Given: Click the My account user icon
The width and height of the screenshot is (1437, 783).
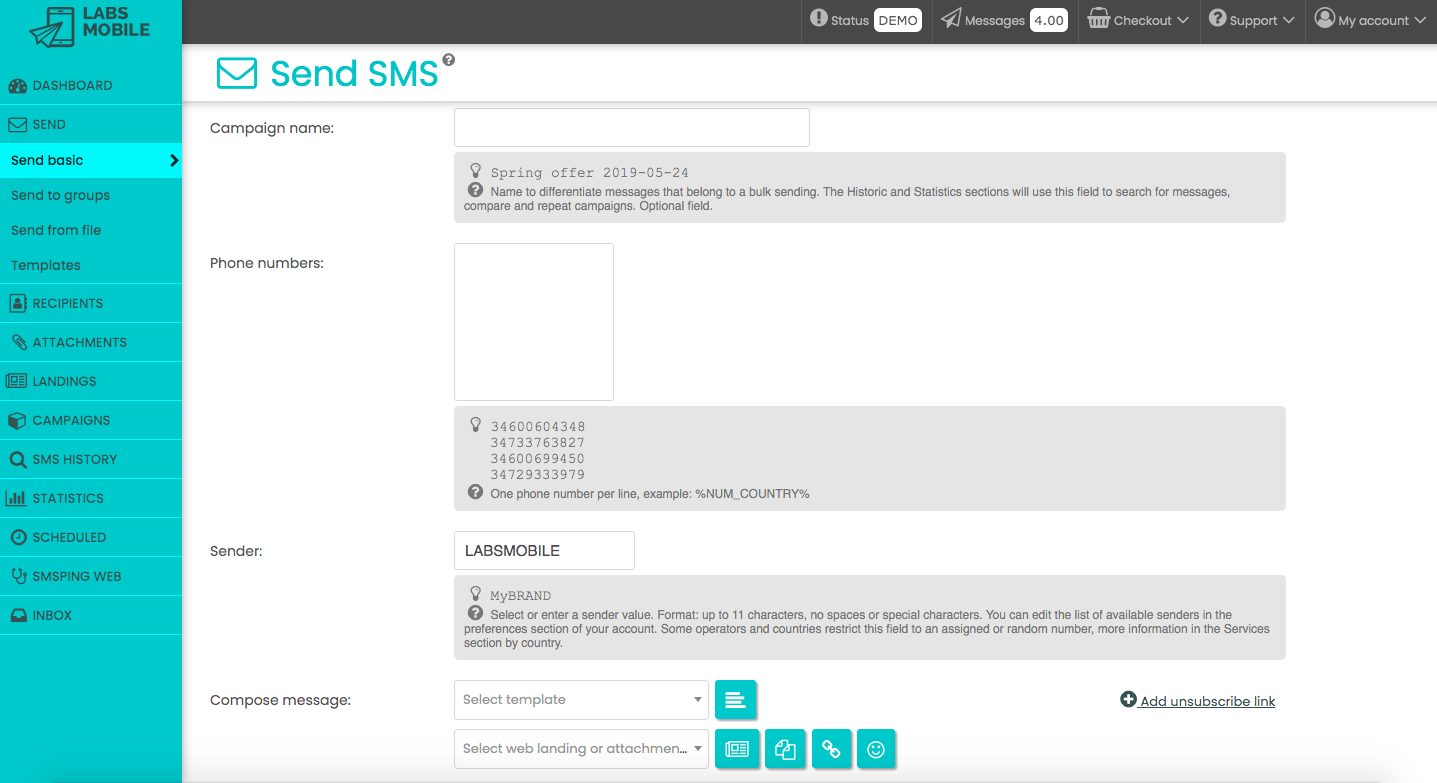Looking at the screenshot, I should 1324,18.
